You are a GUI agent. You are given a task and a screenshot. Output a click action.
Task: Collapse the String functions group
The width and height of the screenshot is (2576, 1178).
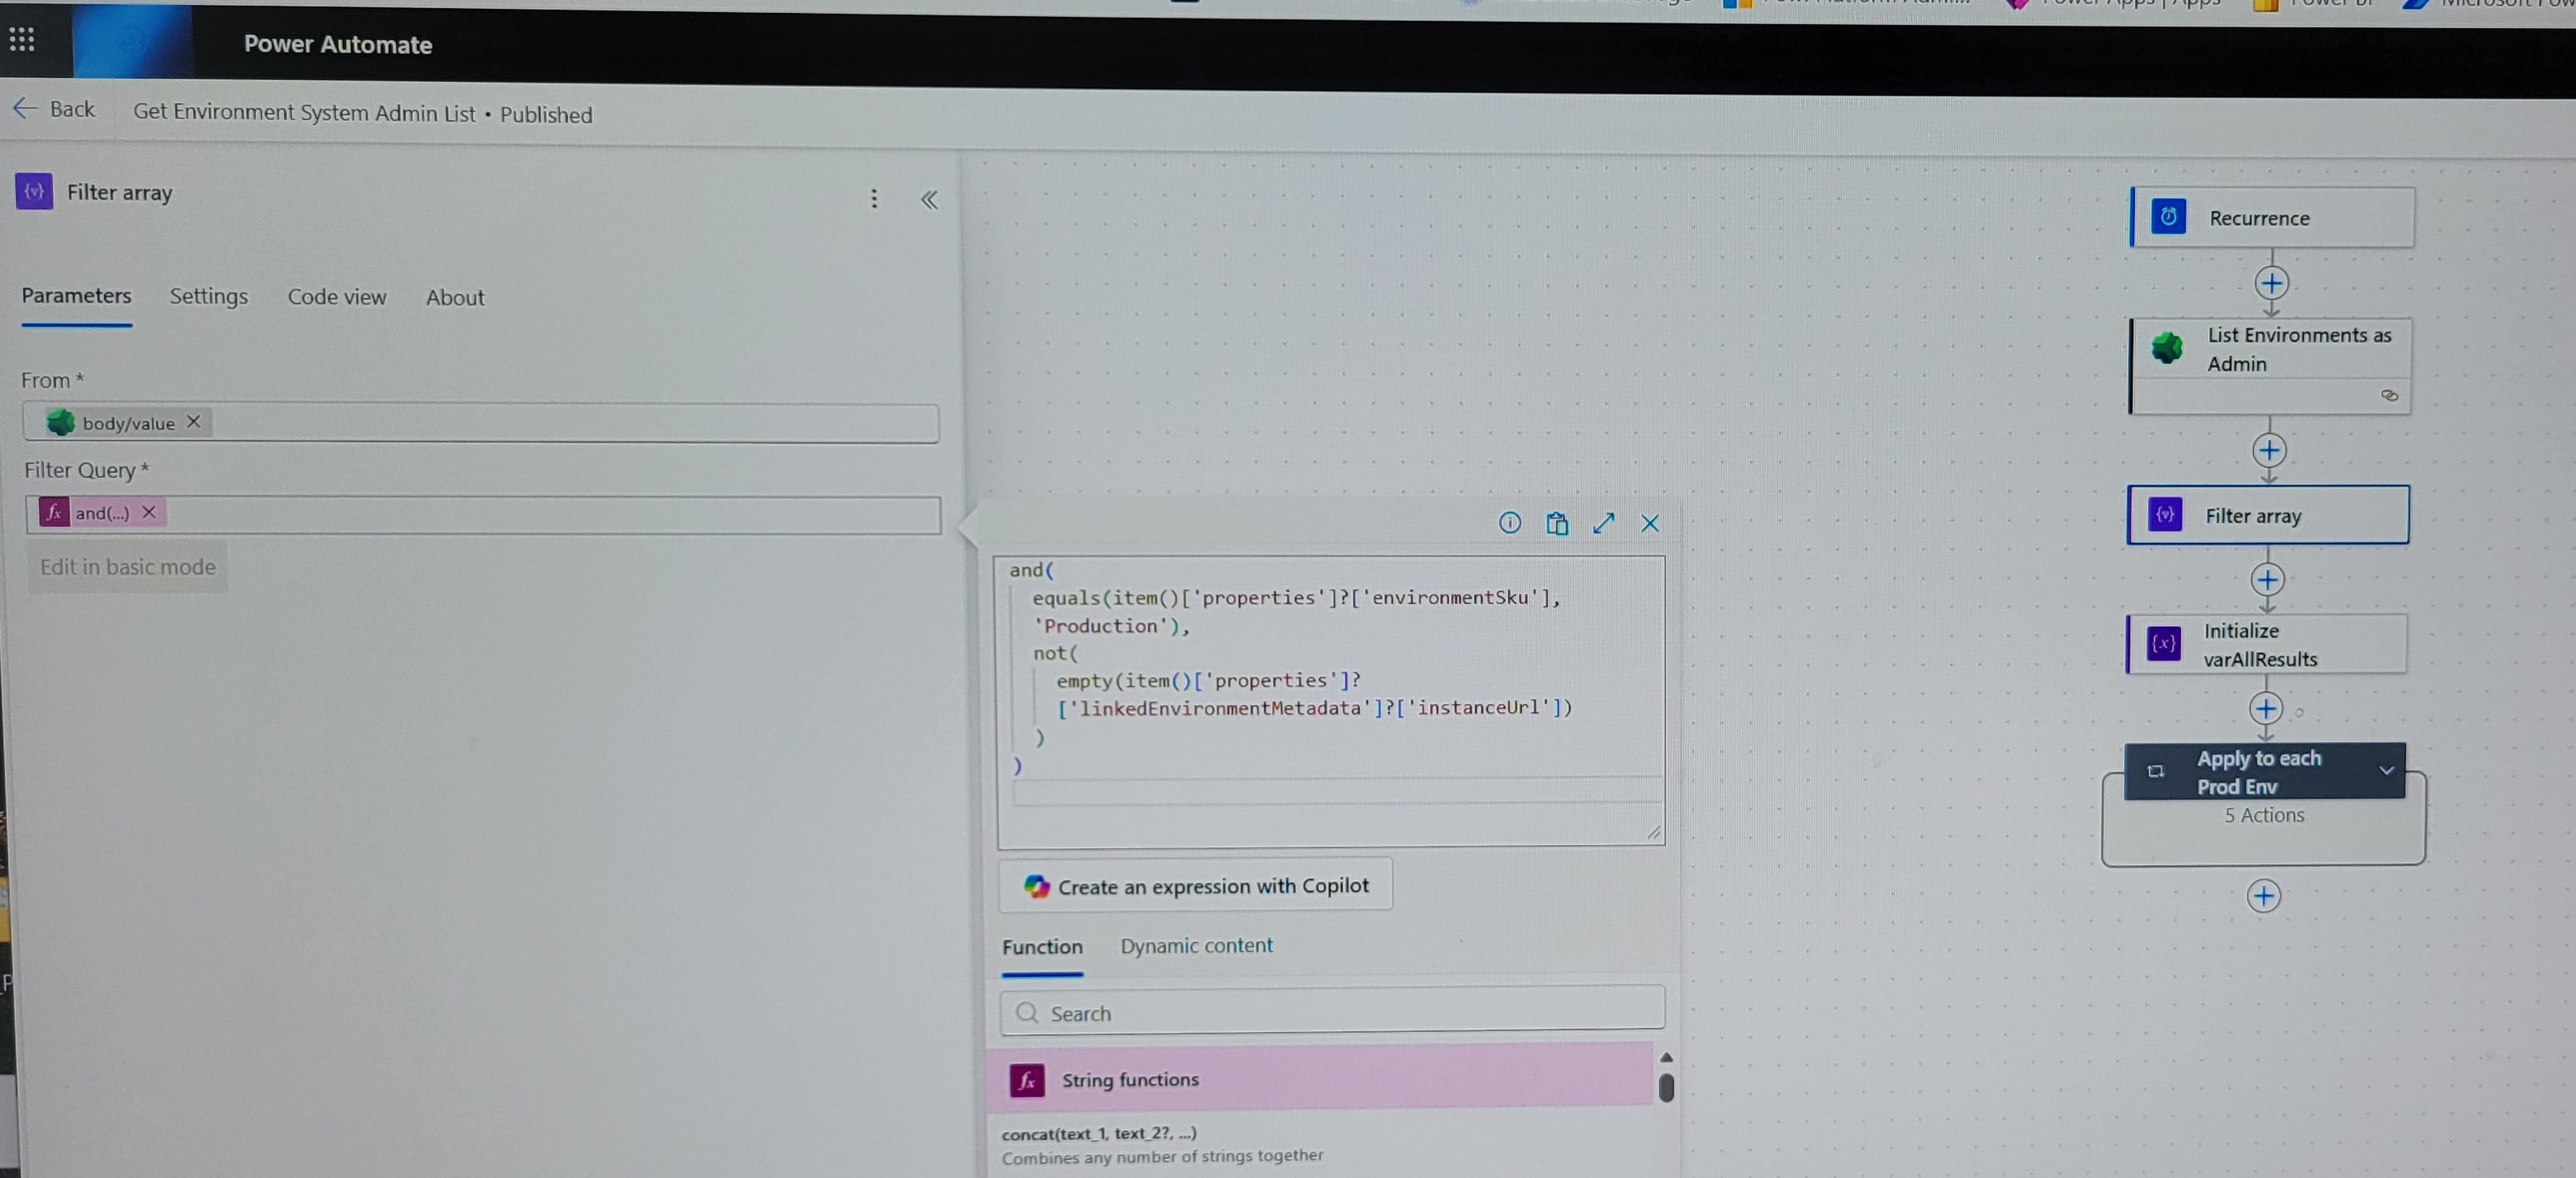[1320, 1078]
